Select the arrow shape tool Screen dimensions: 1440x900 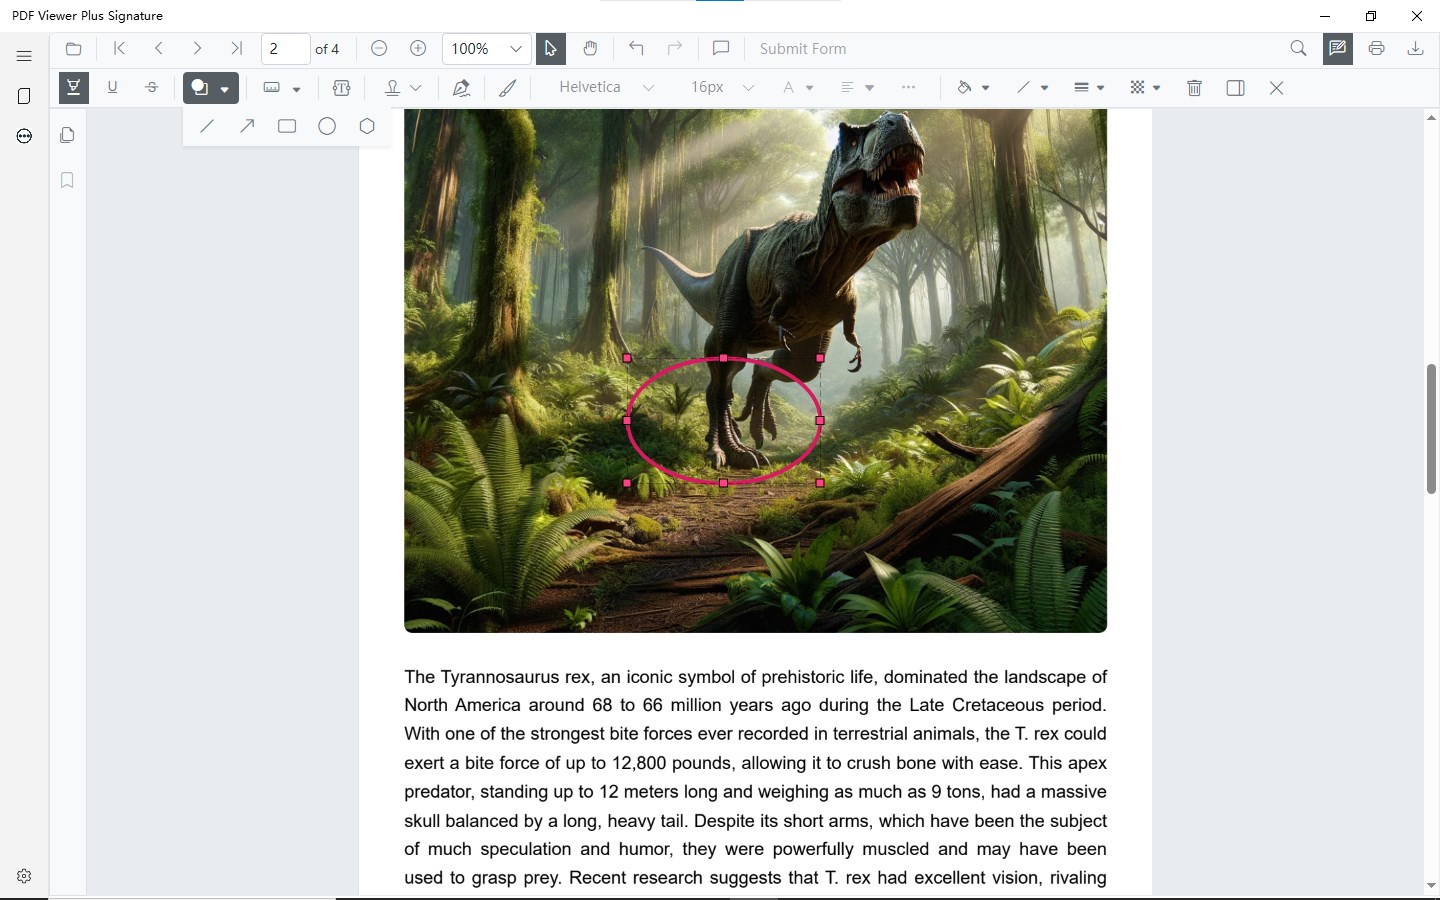(247, 126)
